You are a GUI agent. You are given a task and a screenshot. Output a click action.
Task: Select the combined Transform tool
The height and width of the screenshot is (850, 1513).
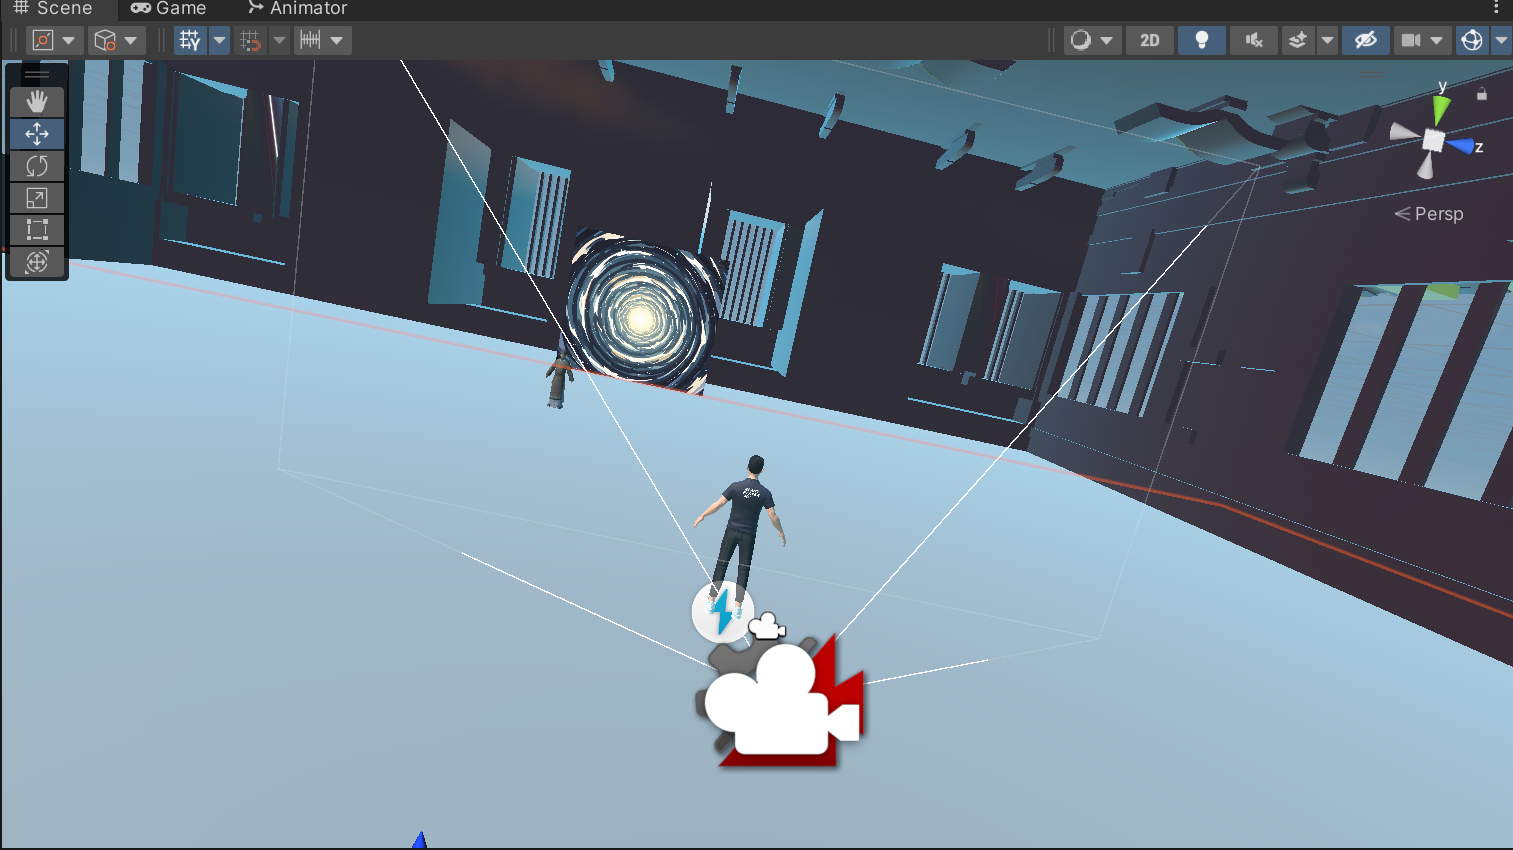coord(37,262)
